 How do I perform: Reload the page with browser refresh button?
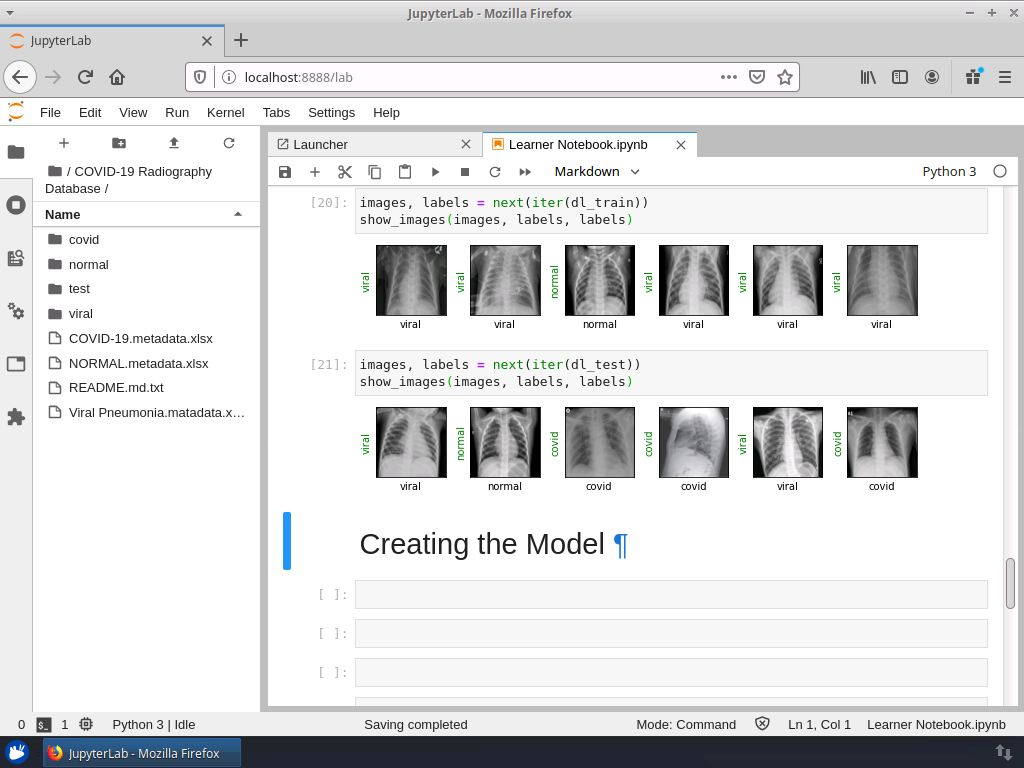point(86,77)
